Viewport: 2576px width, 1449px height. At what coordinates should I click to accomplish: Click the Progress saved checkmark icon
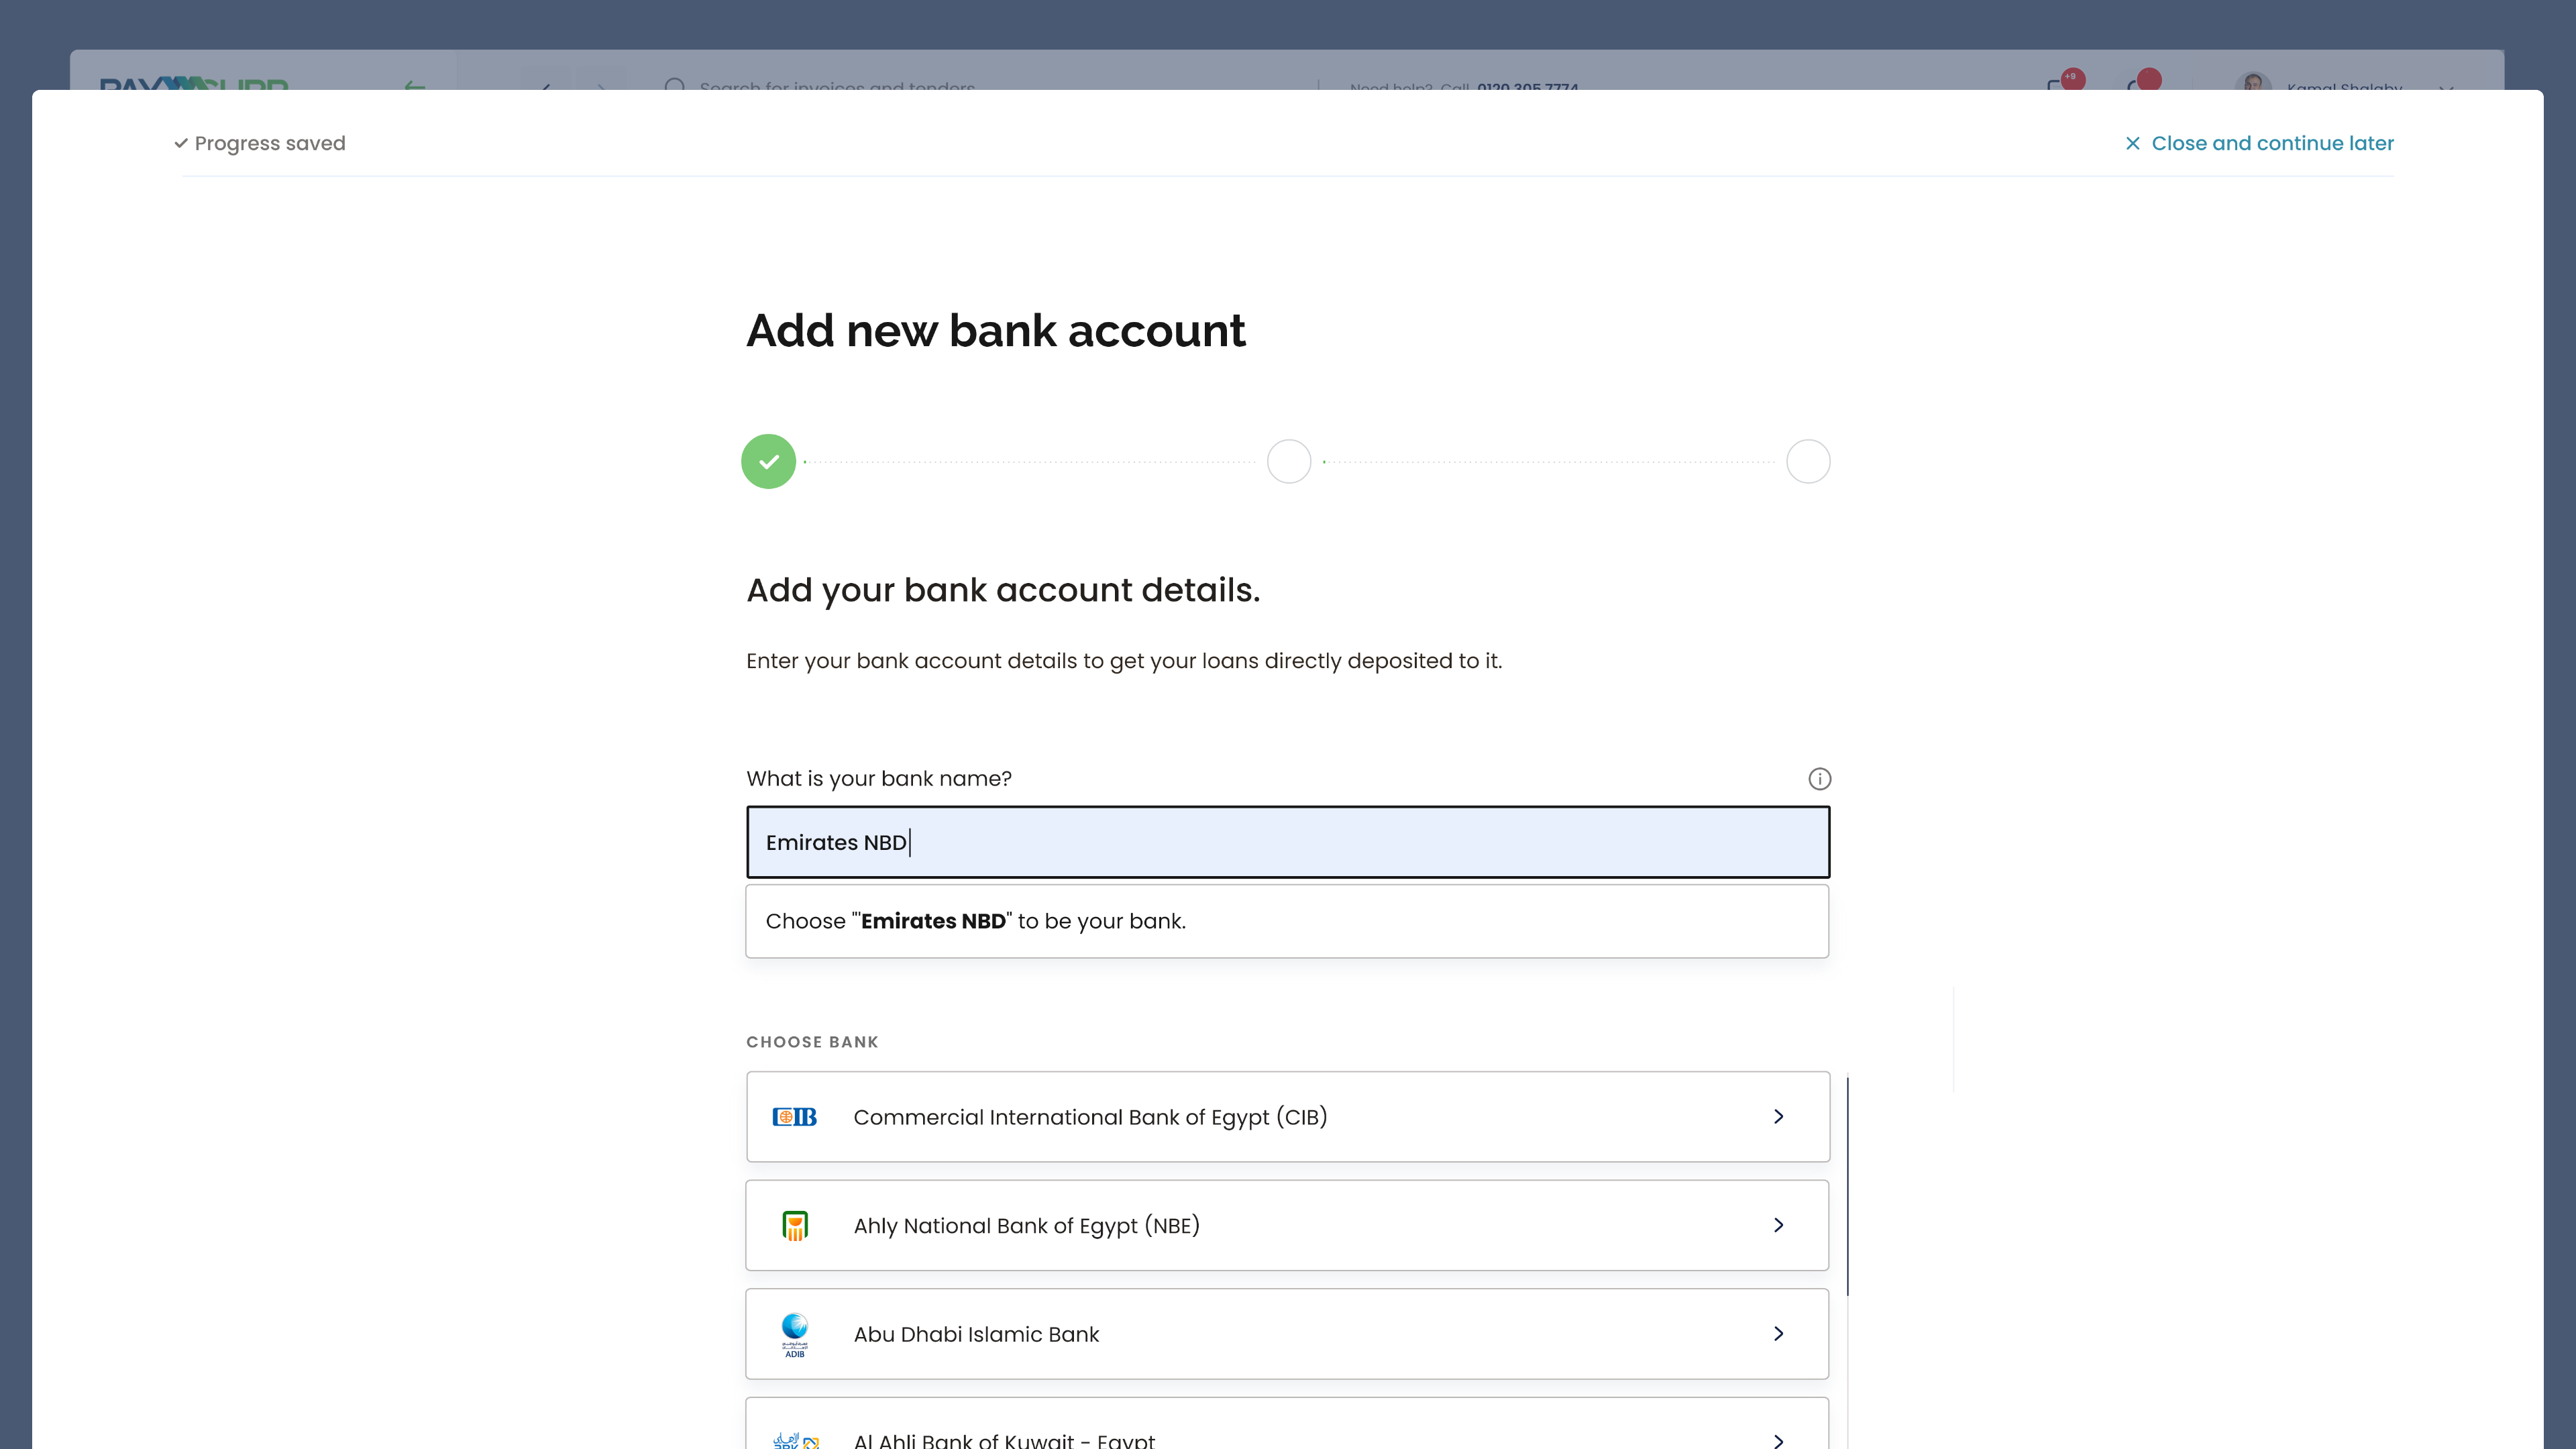click(x=181, y=144)
